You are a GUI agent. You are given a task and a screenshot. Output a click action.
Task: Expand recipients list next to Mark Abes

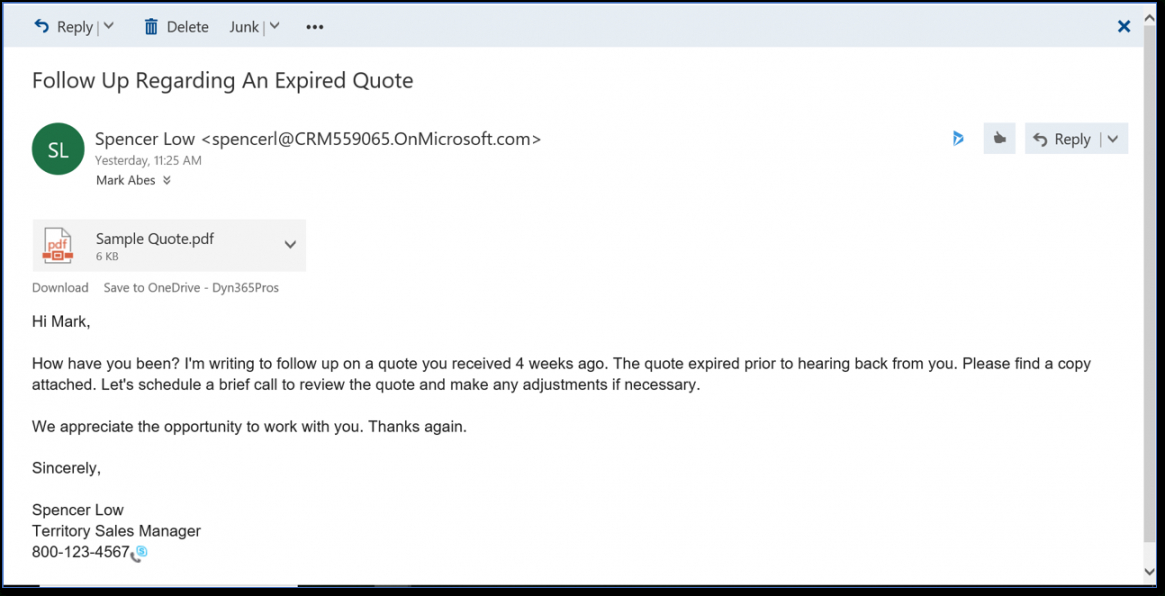tap(166, 181)
